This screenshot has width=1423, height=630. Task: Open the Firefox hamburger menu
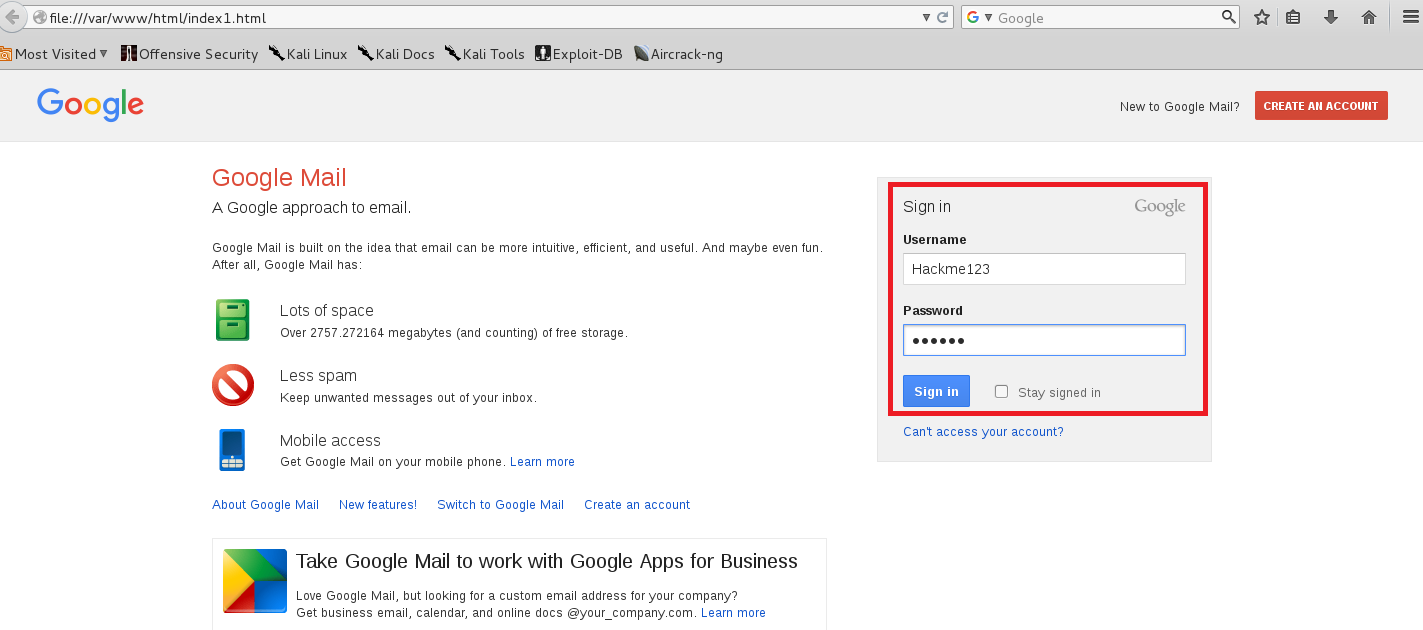(x=1410, y=17)
